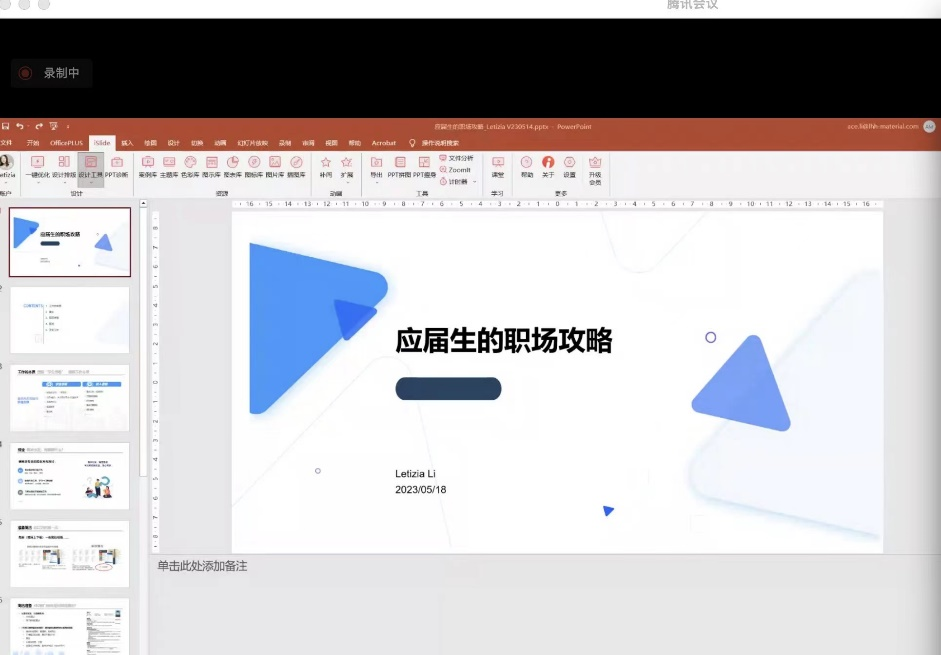Click the notes field 单击此处添加备注
Viewport: 941px width, 655px height.
(x=202, y=567)
